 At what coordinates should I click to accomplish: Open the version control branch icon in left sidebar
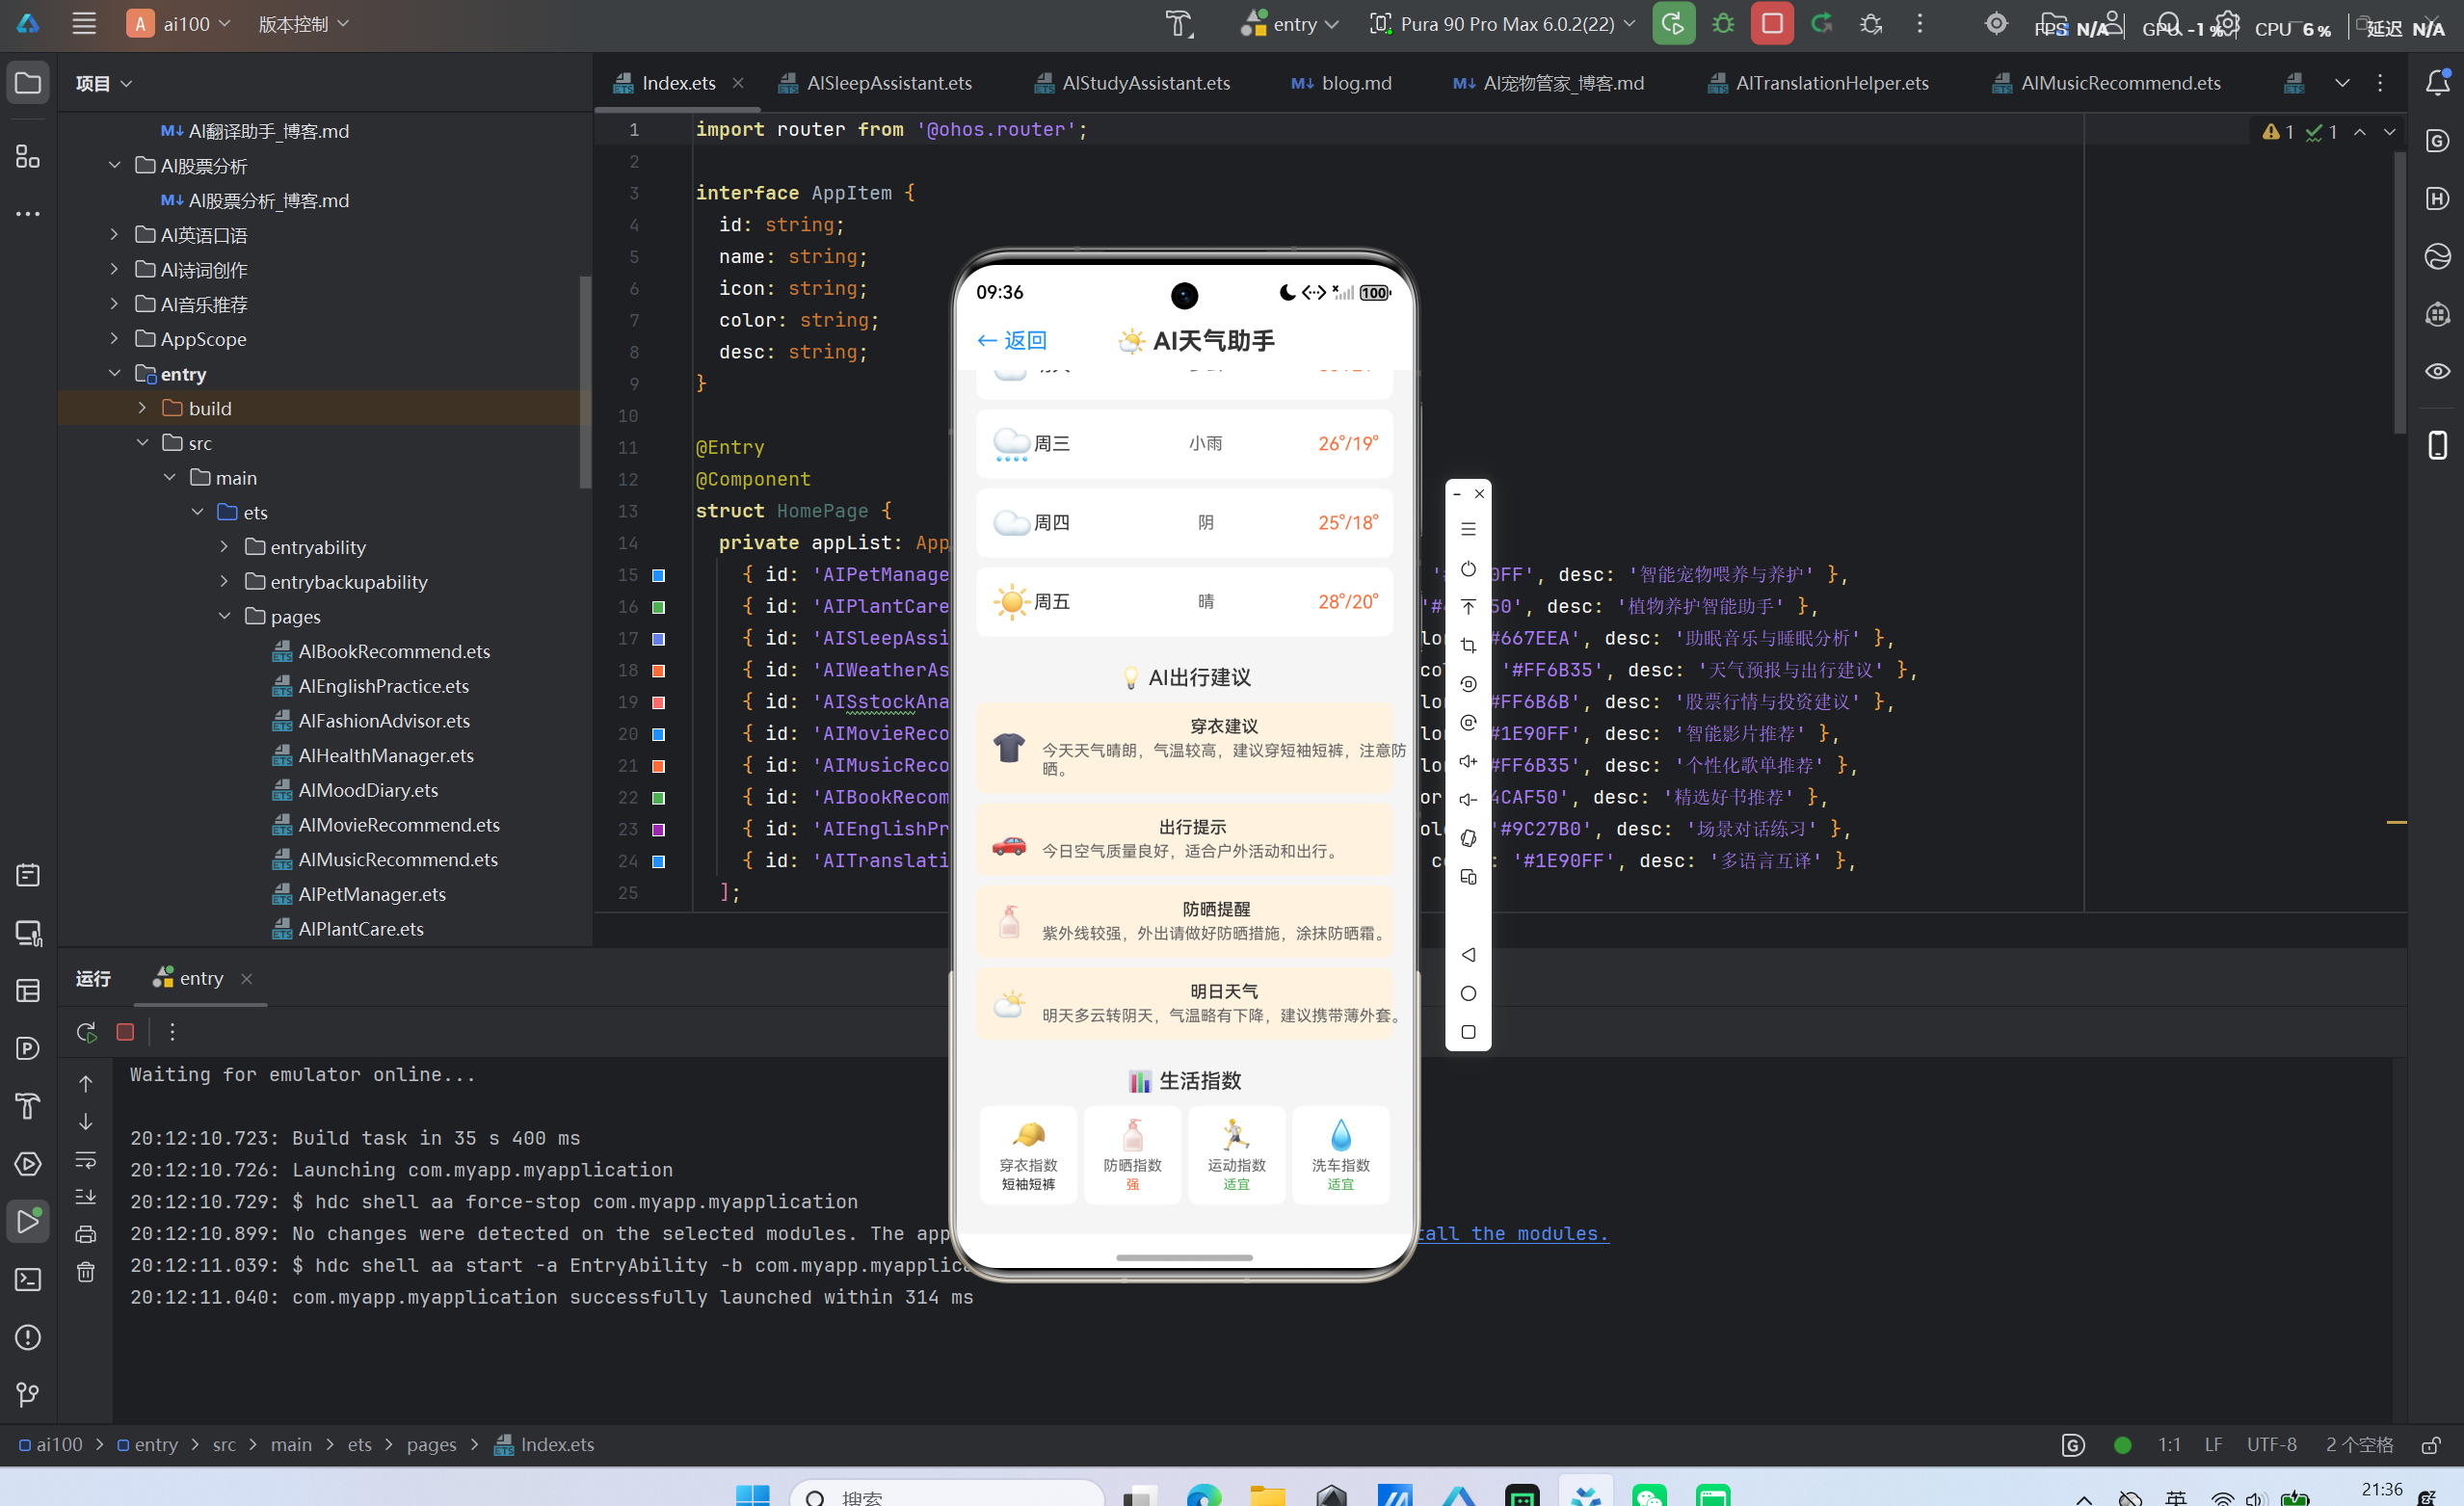28,1395
